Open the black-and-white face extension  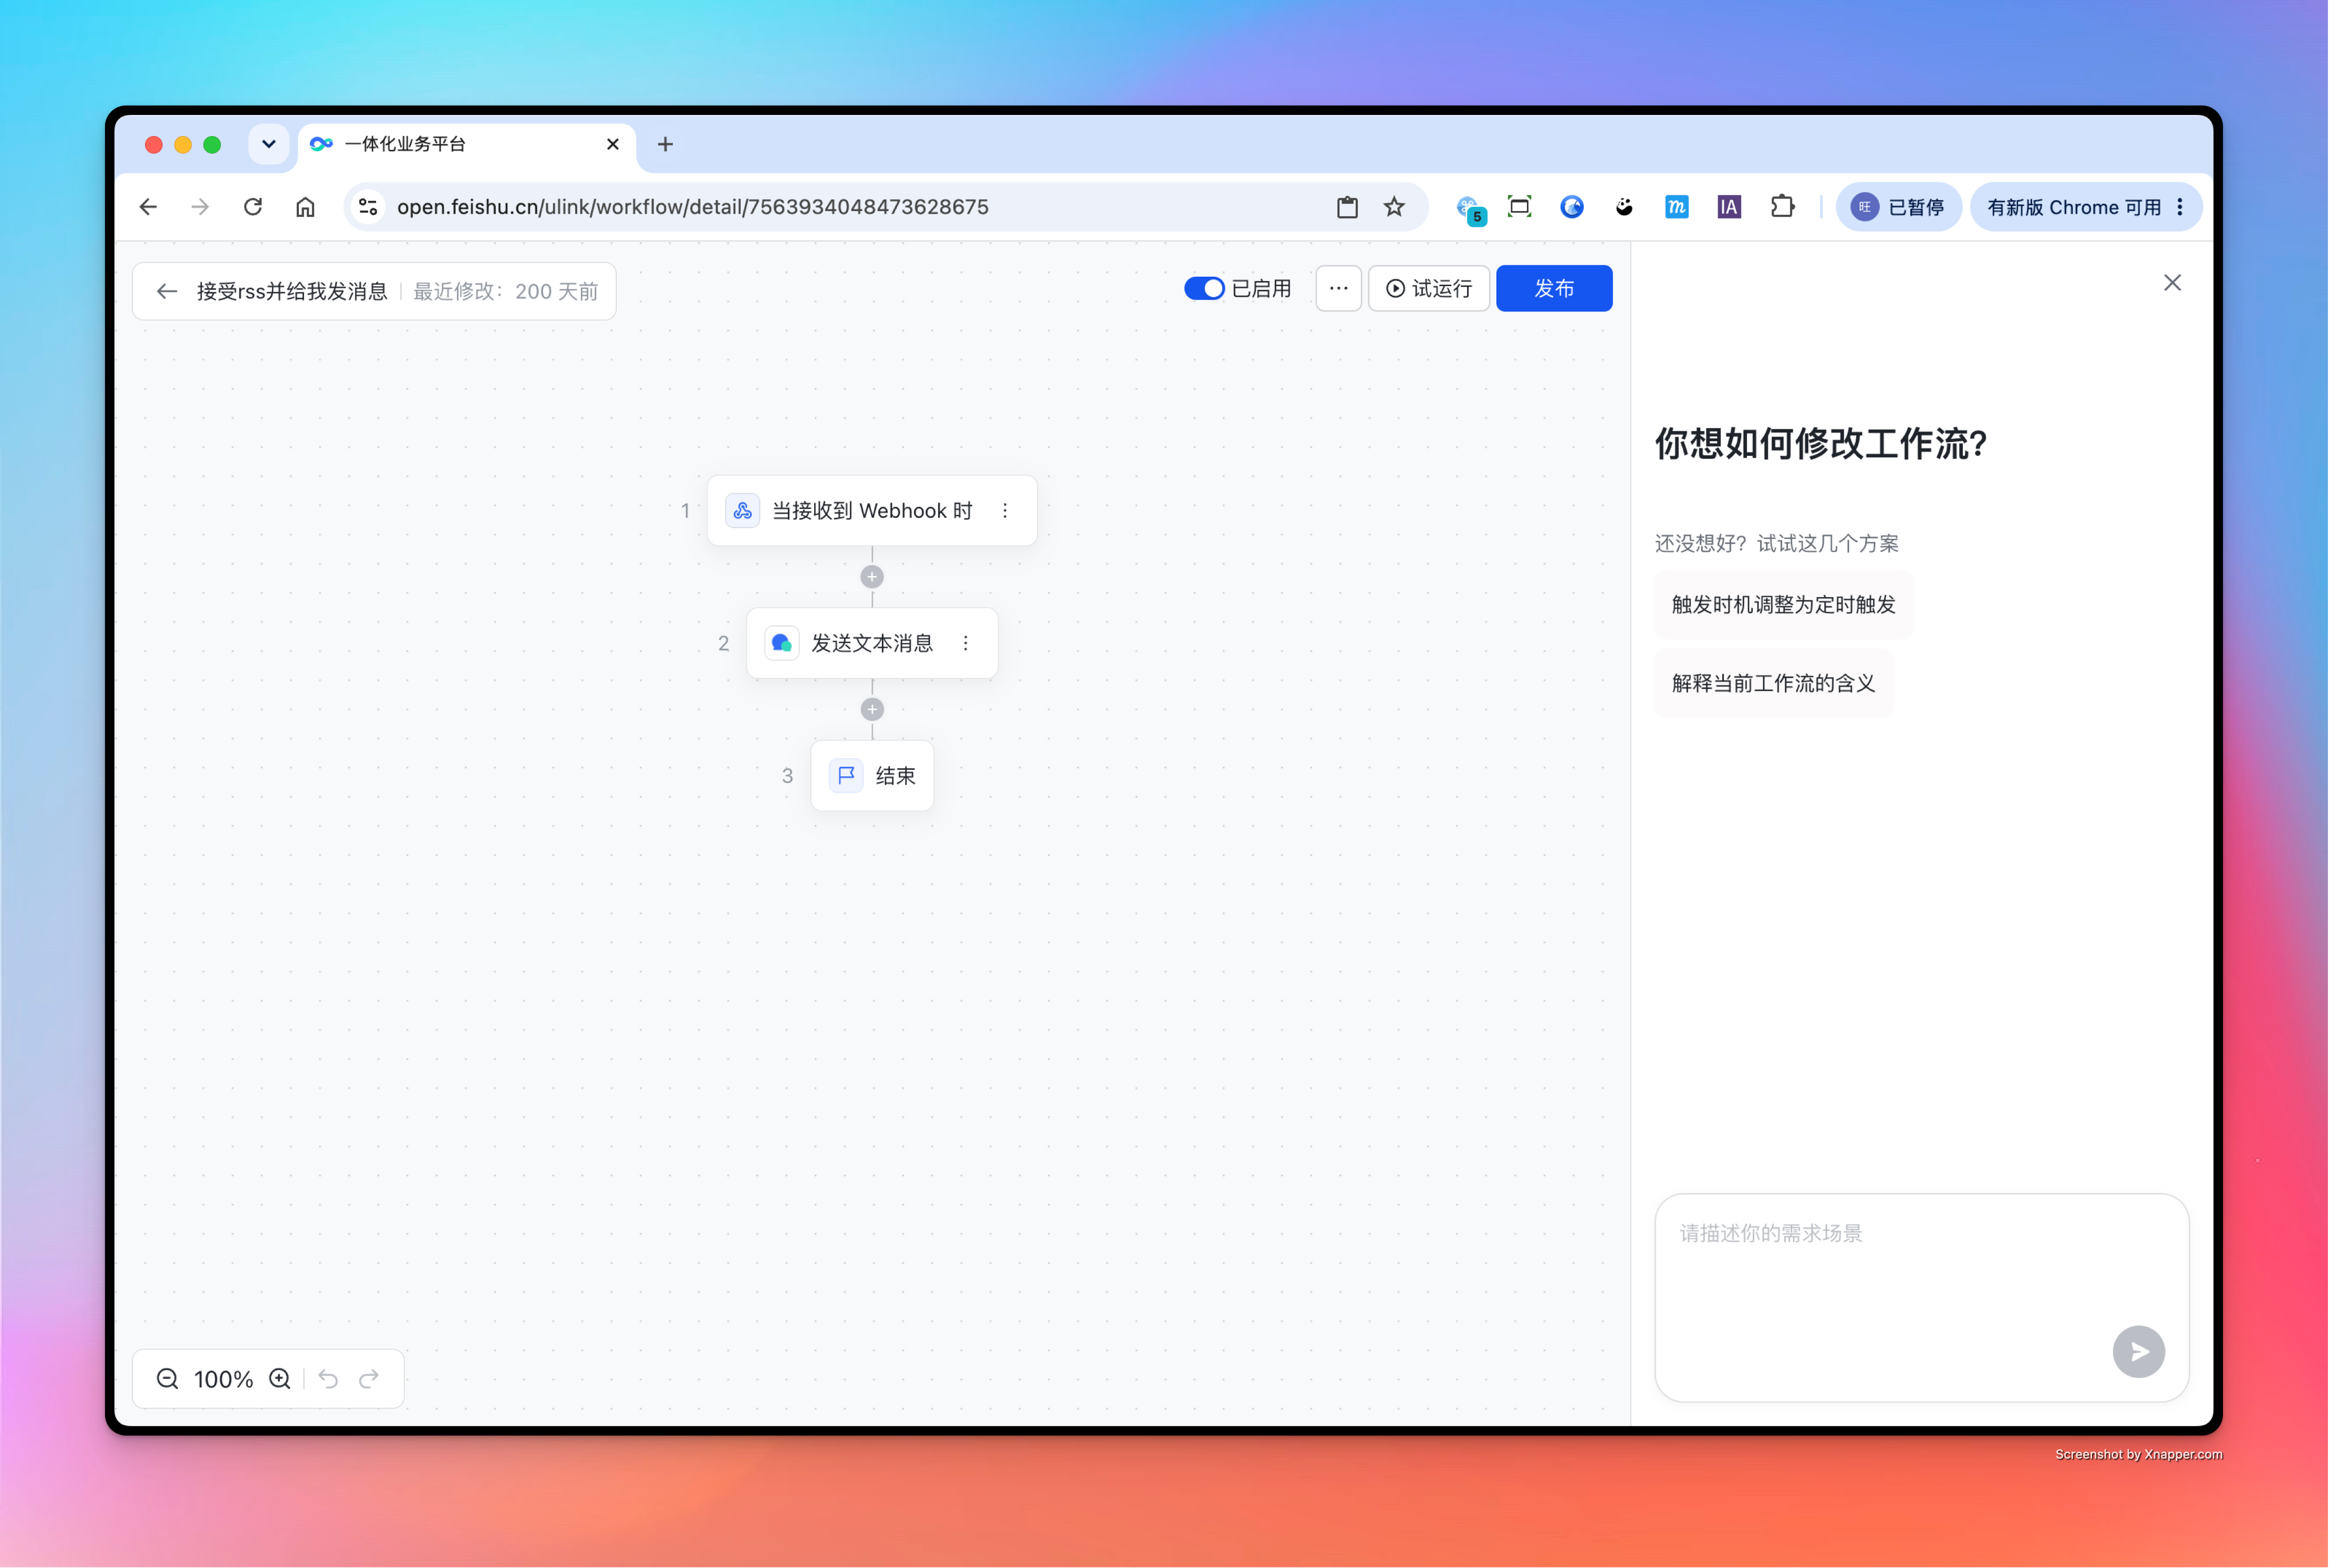coord(1624,207)
